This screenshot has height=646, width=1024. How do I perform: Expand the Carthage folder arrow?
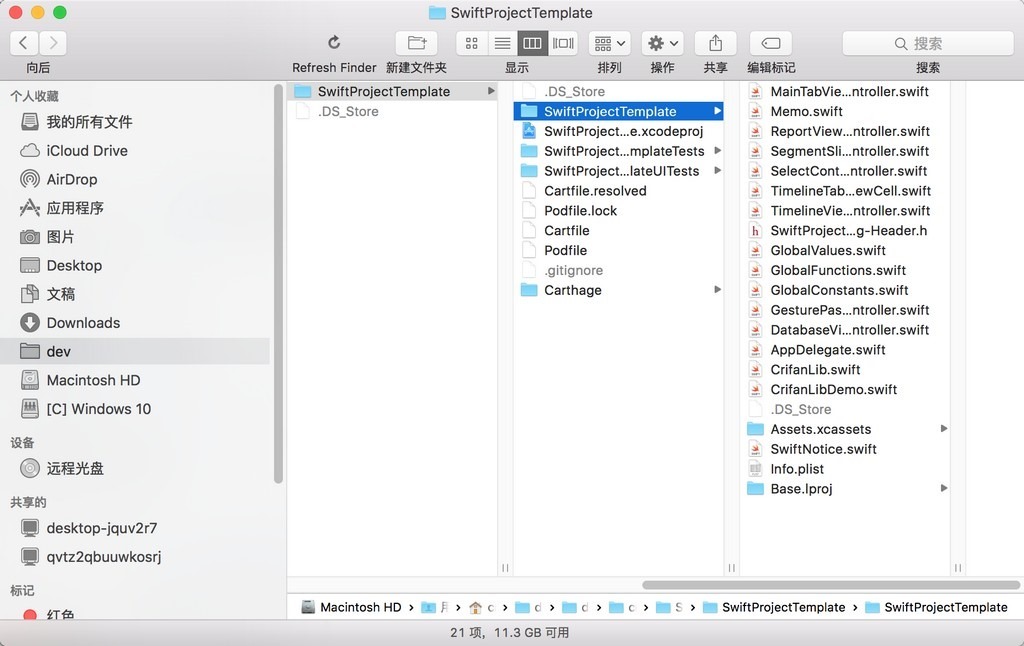tap(717, 289)
